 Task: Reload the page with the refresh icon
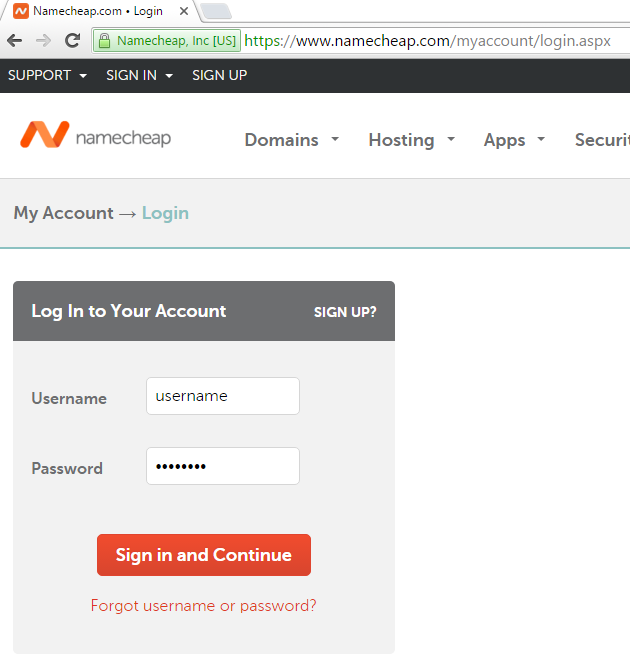click(x=72, y=41)
